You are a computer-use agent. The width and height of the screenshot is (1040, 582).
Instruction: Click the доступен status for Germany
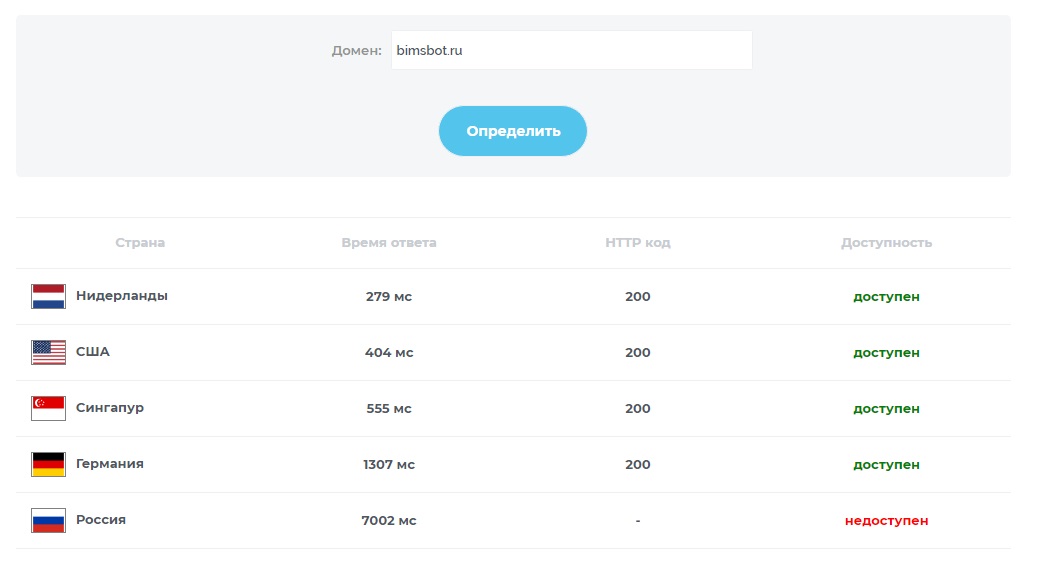886,465
